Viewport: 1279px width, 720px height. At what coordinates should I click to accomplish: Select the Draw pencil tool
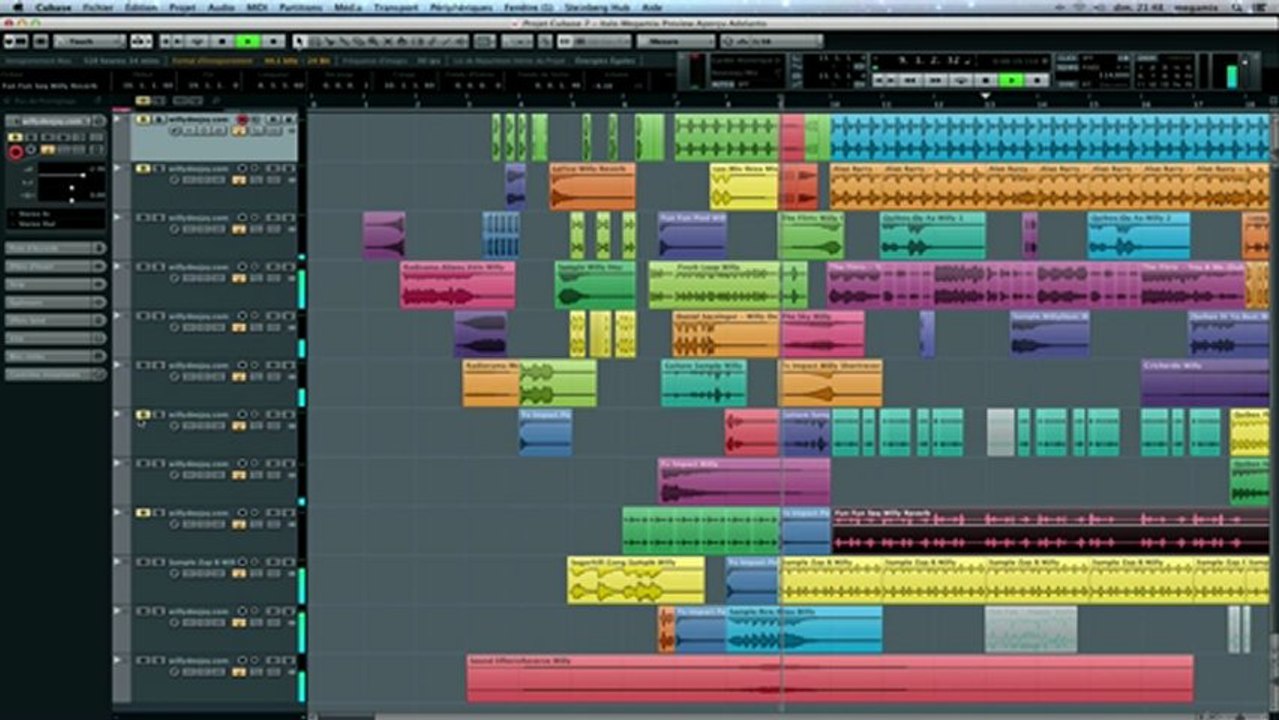(431, 42)
